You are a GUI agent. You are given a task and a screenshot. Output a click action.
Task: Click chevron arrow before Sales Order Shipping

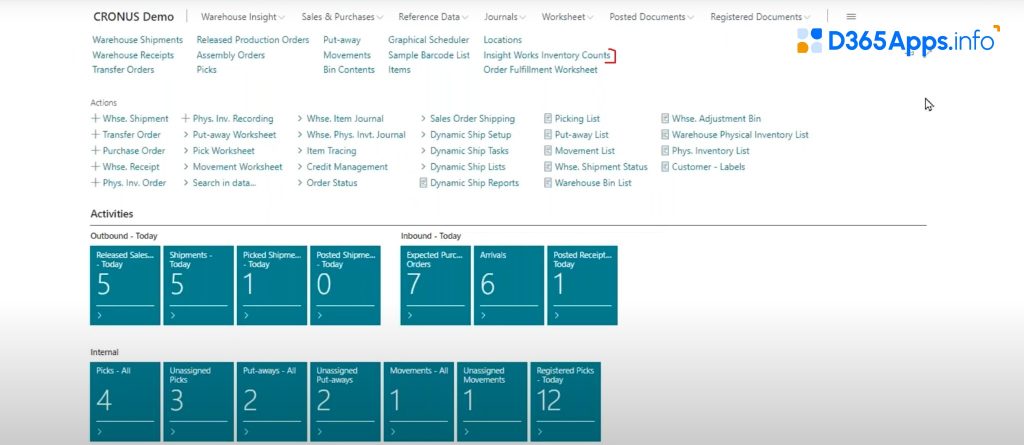[x=423, y=119]
